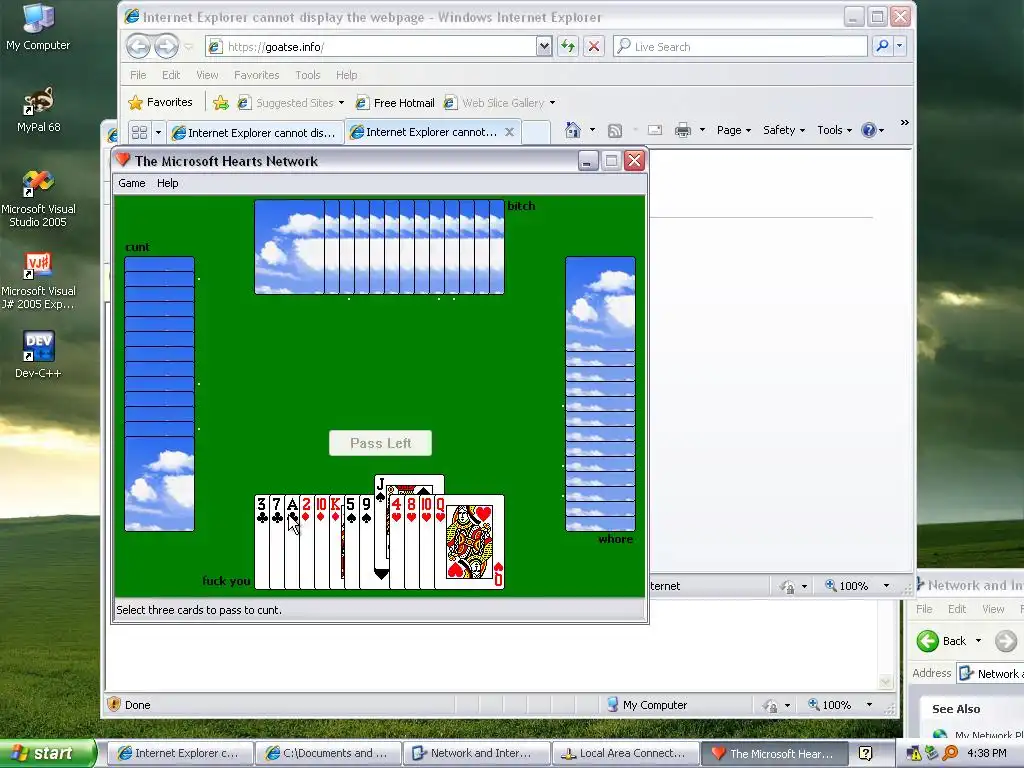
Task: Click the IE Back arrow button
Action: [138, 46]
